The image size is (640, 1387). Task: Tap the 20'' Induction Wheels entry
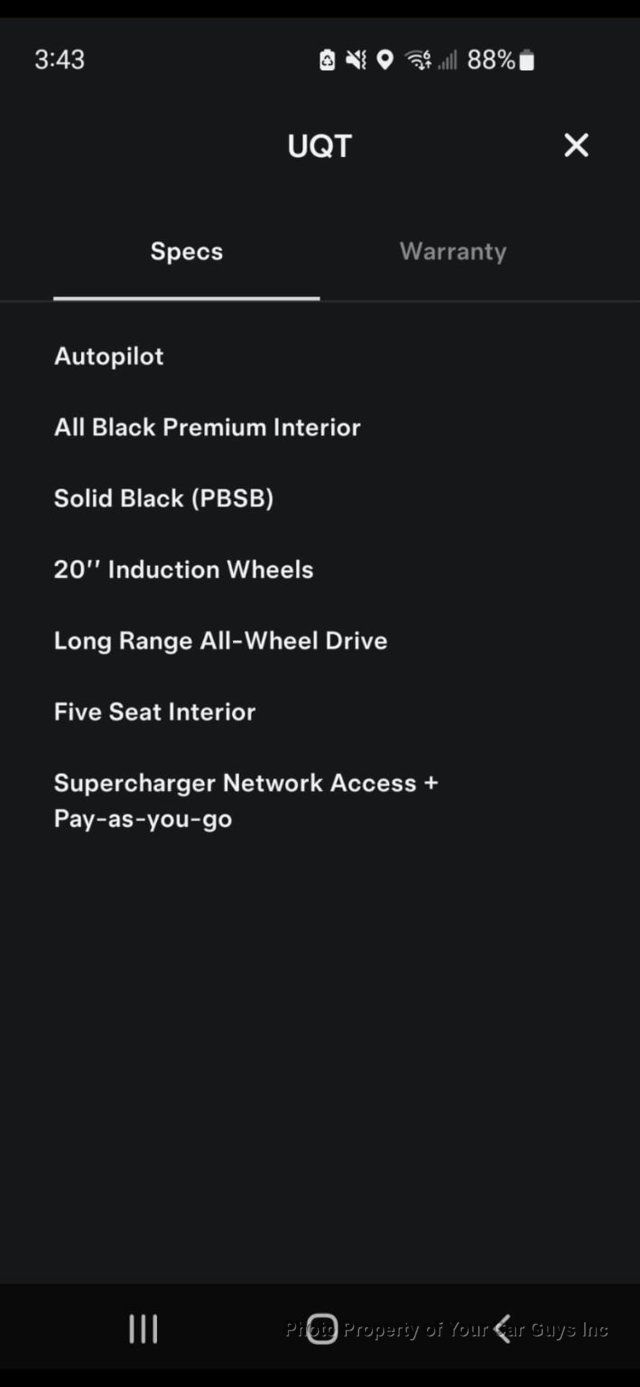pos(184,569)
